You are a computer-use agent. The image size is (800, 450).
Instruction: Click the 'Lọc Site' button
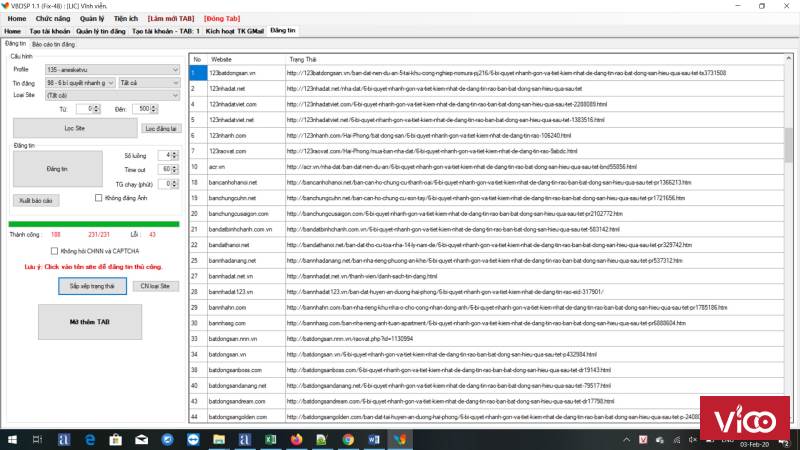coord(75,128)
